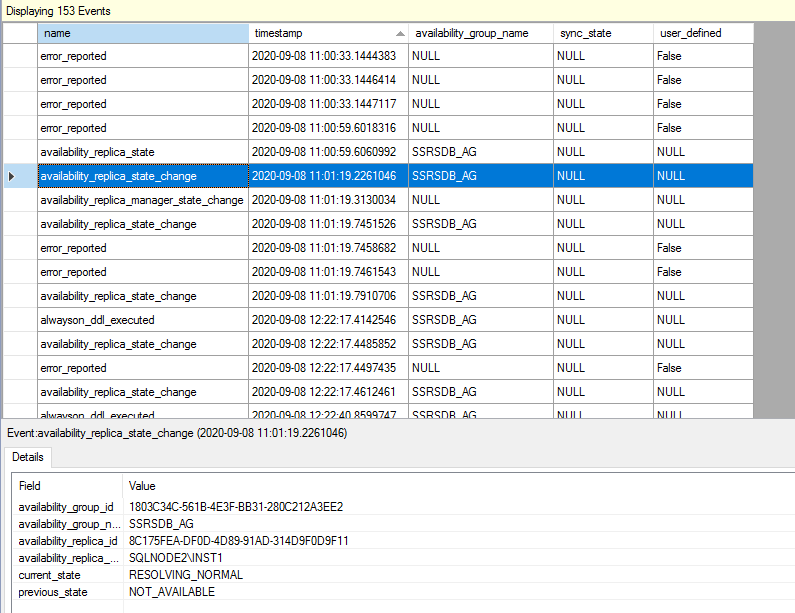795x613 pixels.
Task: Click the Value header in details pane
Action: 143,485
